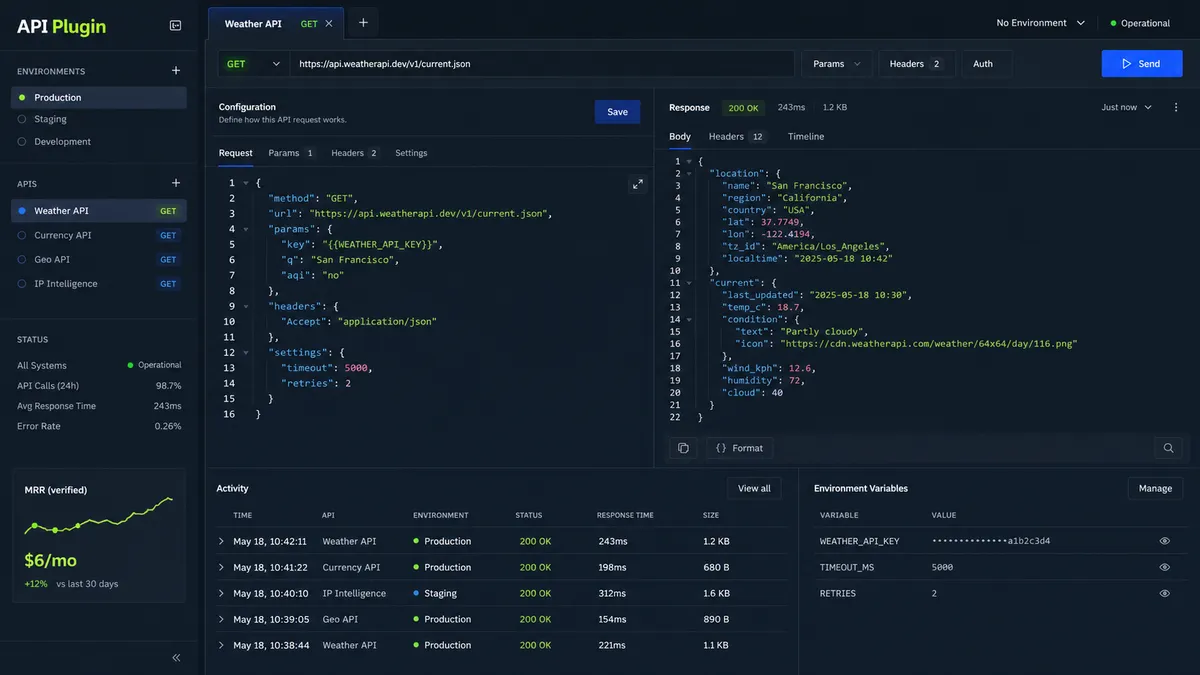
Task: Switch to the Request configuration tab
Action: point(236,153)
